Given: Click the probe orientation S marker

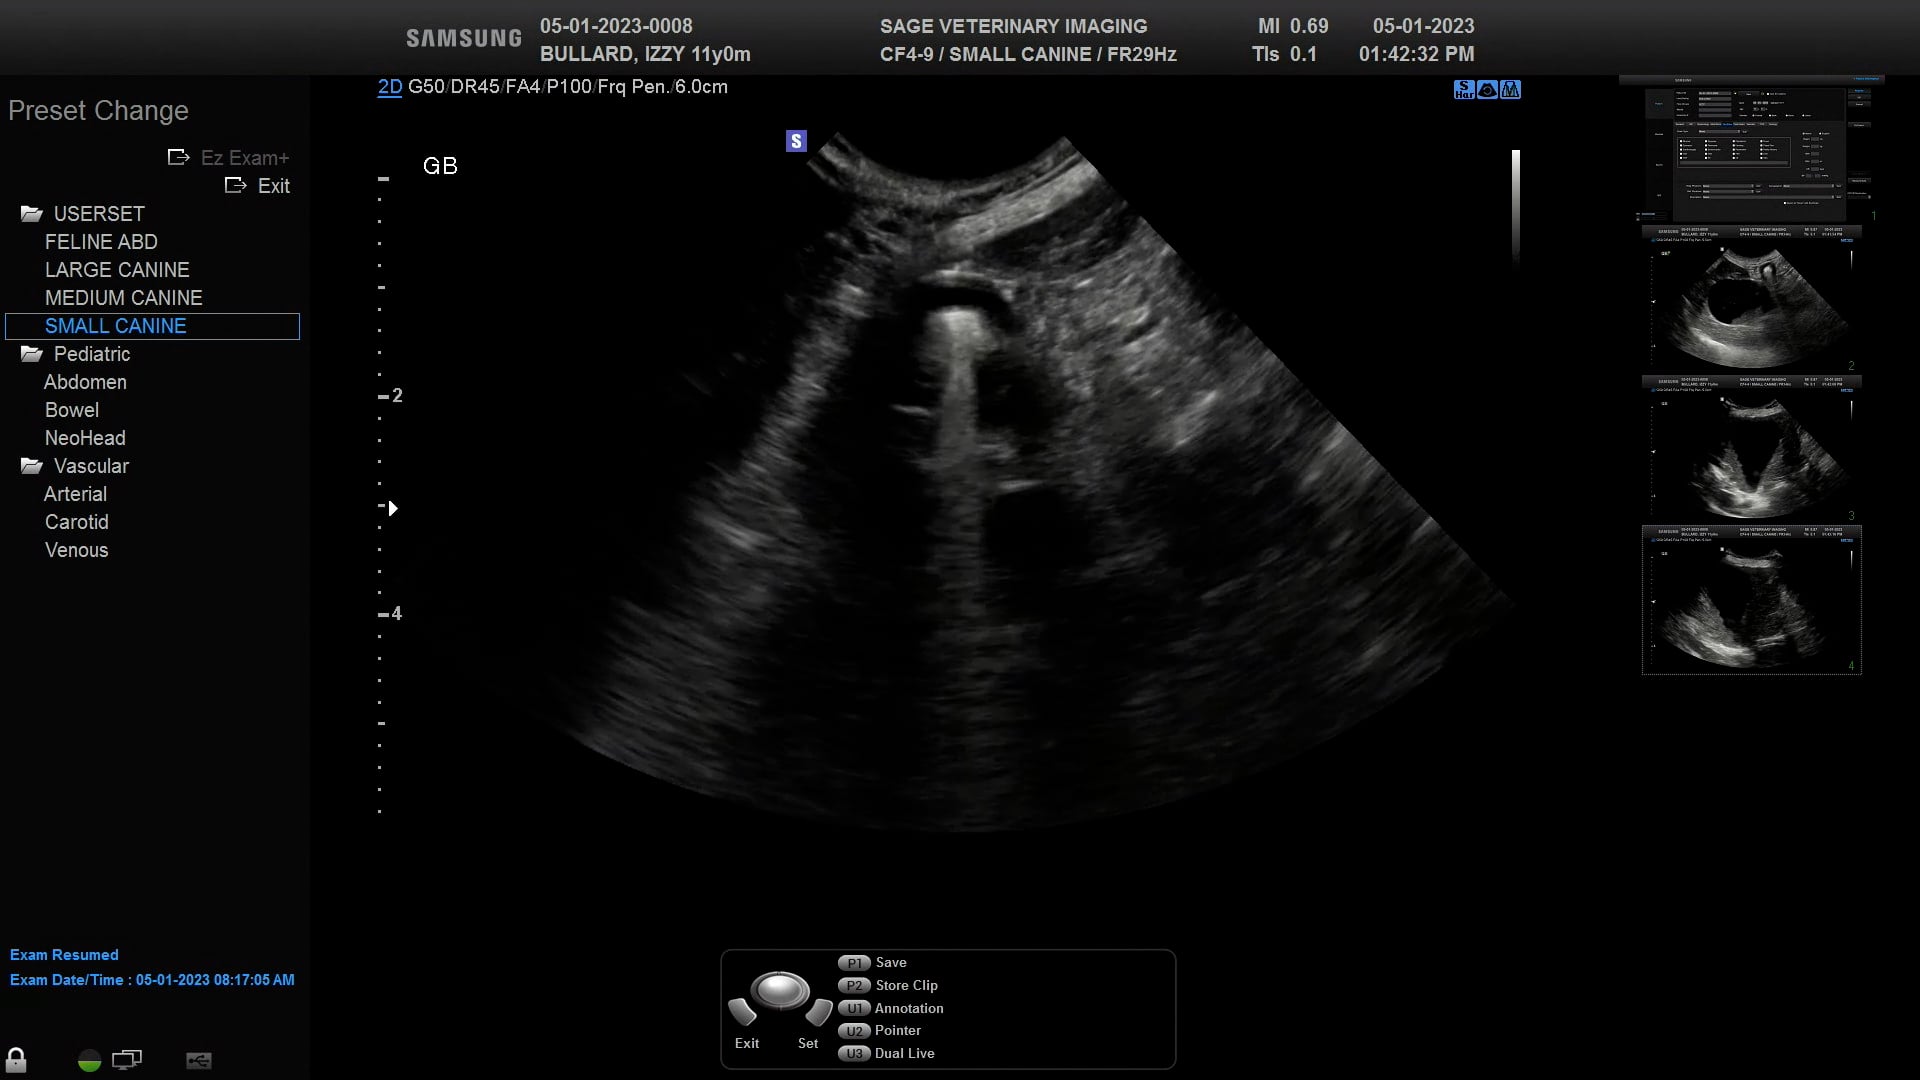Looking at the screenshot, I should (796, 141).
